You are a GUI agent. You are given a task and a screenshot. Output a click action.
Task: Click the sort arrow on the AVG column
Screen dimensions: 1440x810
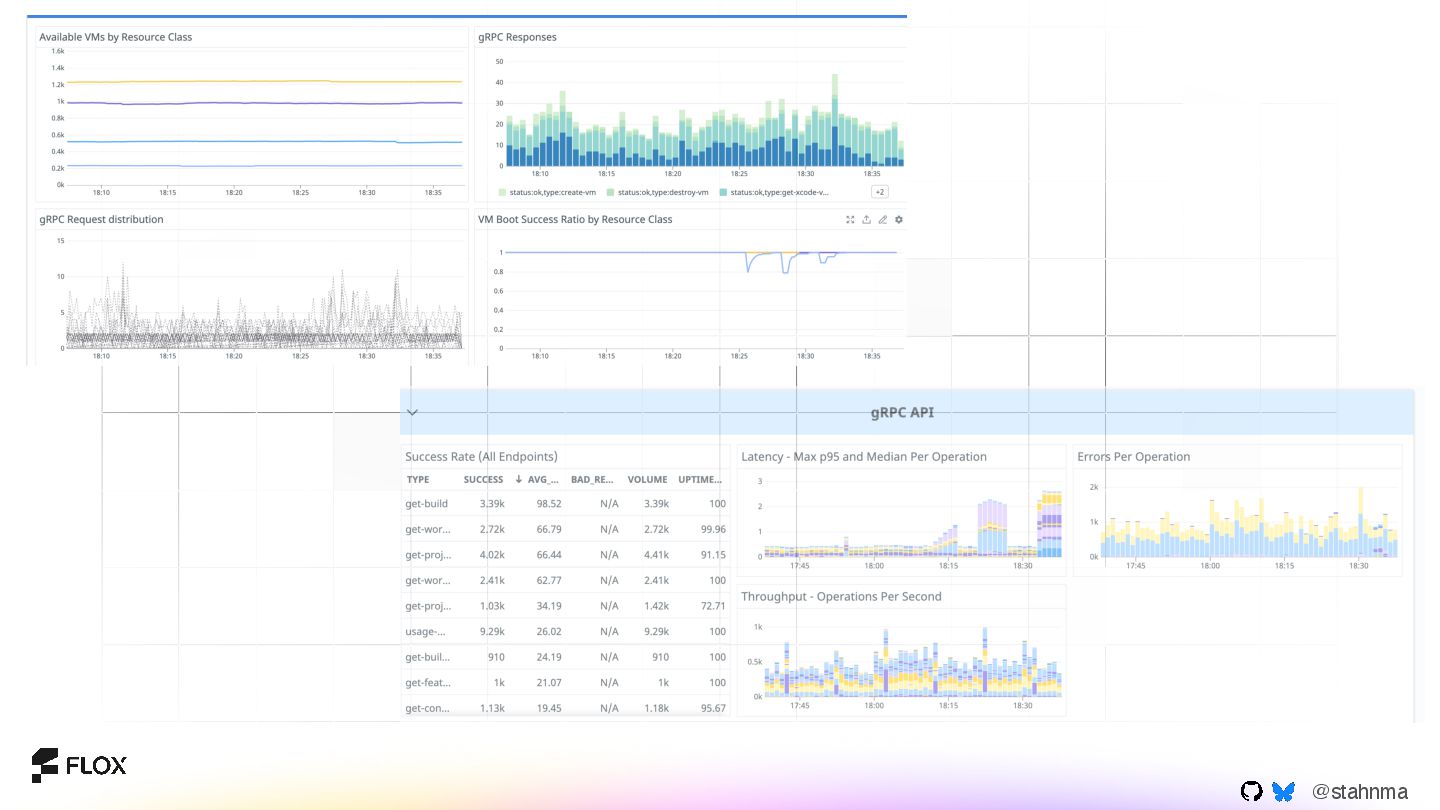pyautogui.click(x=519, y=480)
